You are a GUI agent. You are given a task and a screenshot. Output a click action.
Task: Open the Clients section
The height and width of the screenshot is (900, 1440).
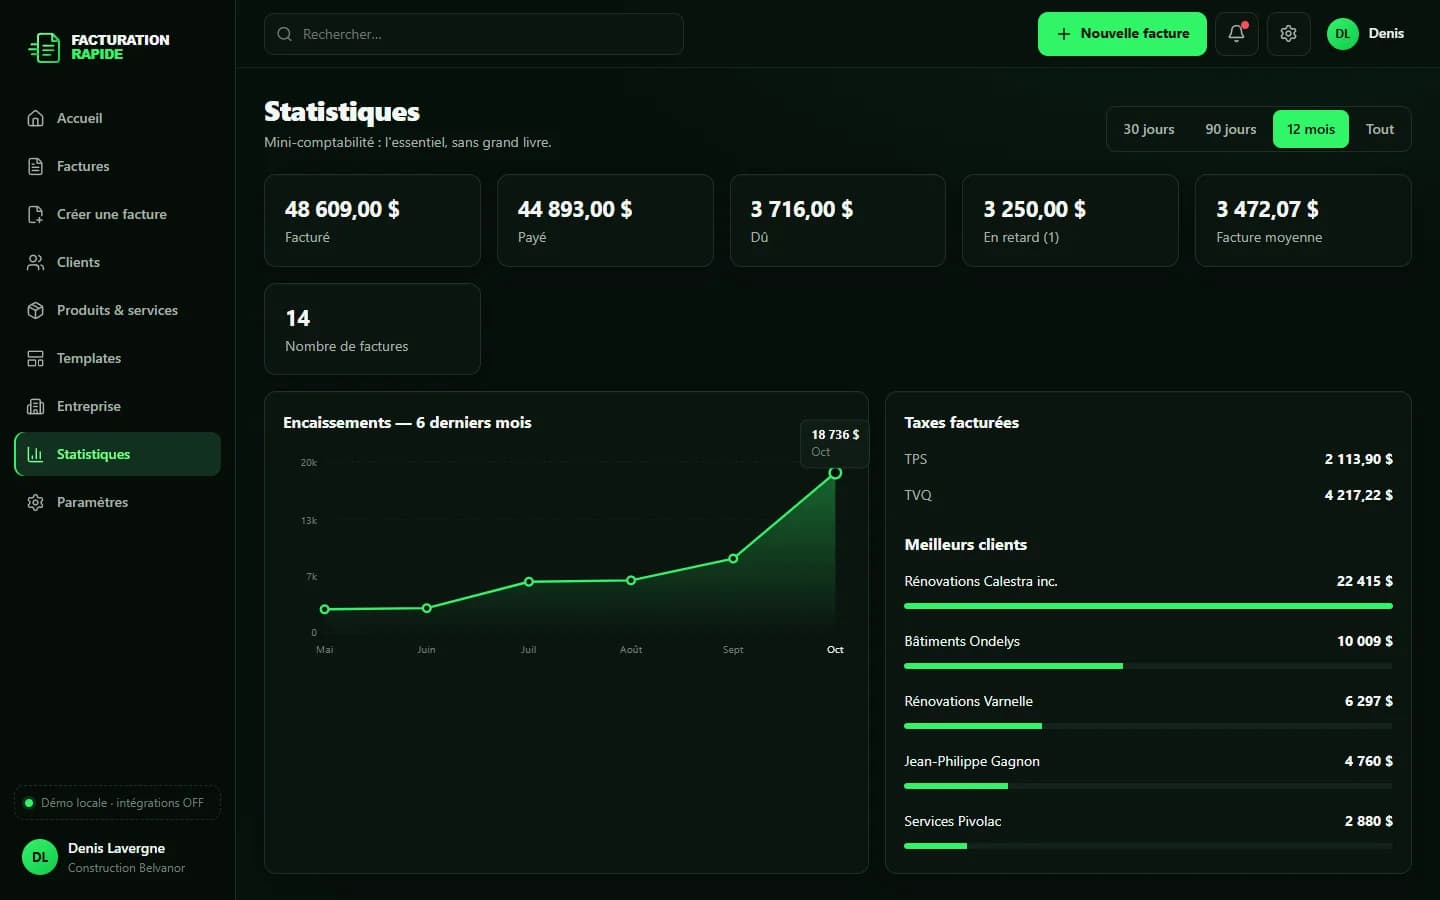[x=118, y=262]
